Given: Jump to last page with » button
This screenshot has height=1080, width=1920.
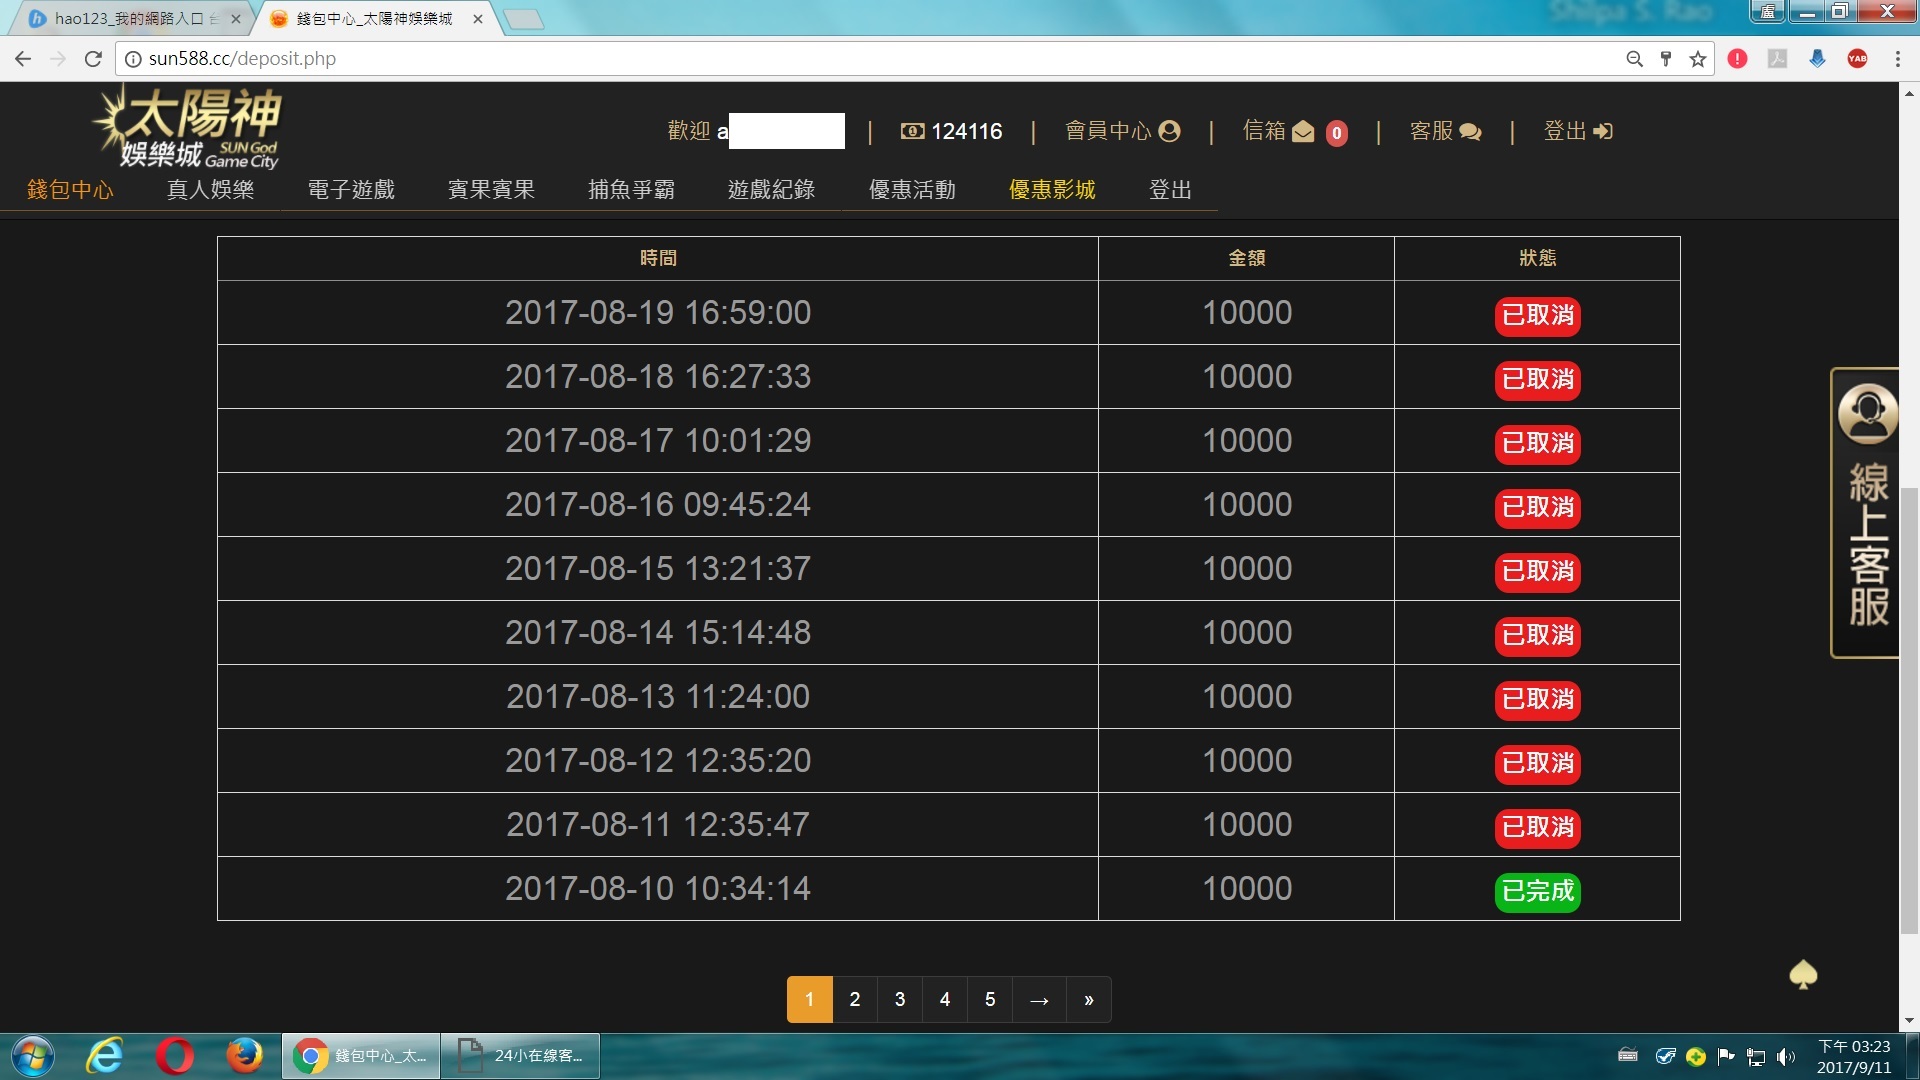Looking at the screenshot, I should [x=1089, y=999].
